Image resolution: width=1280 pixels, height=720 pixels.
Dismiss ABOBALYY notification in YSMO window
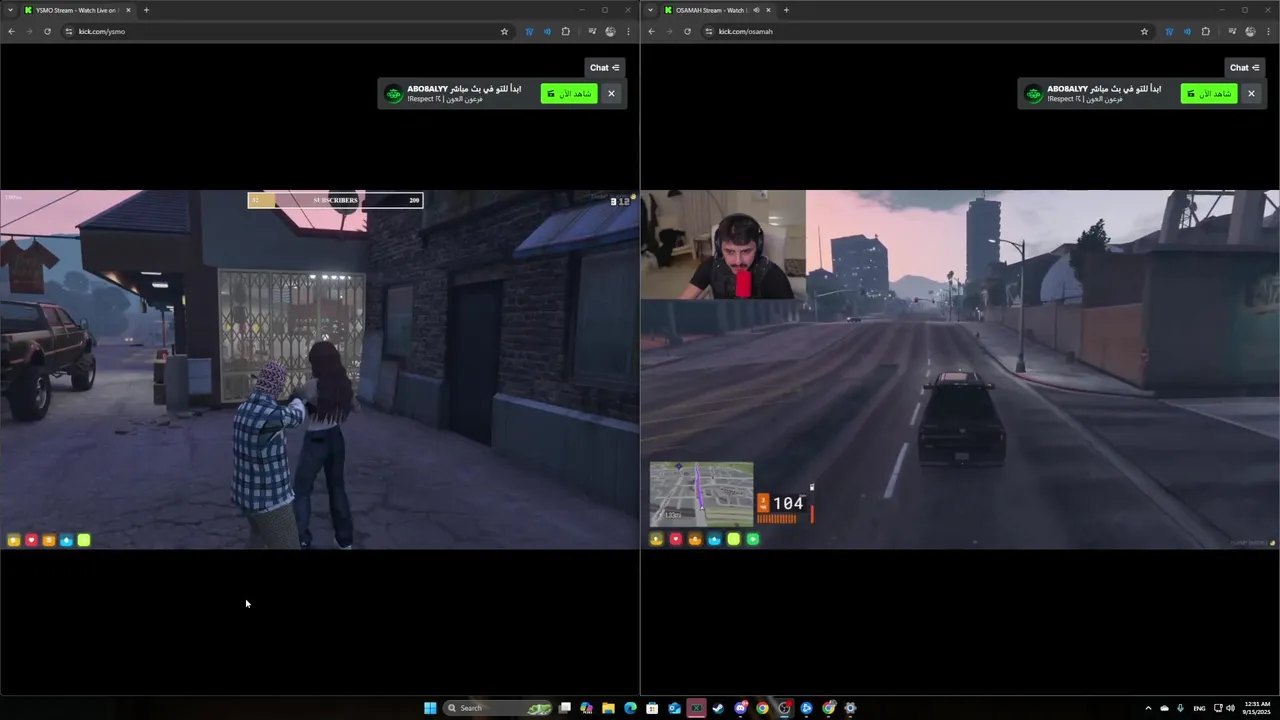[611, 93]
